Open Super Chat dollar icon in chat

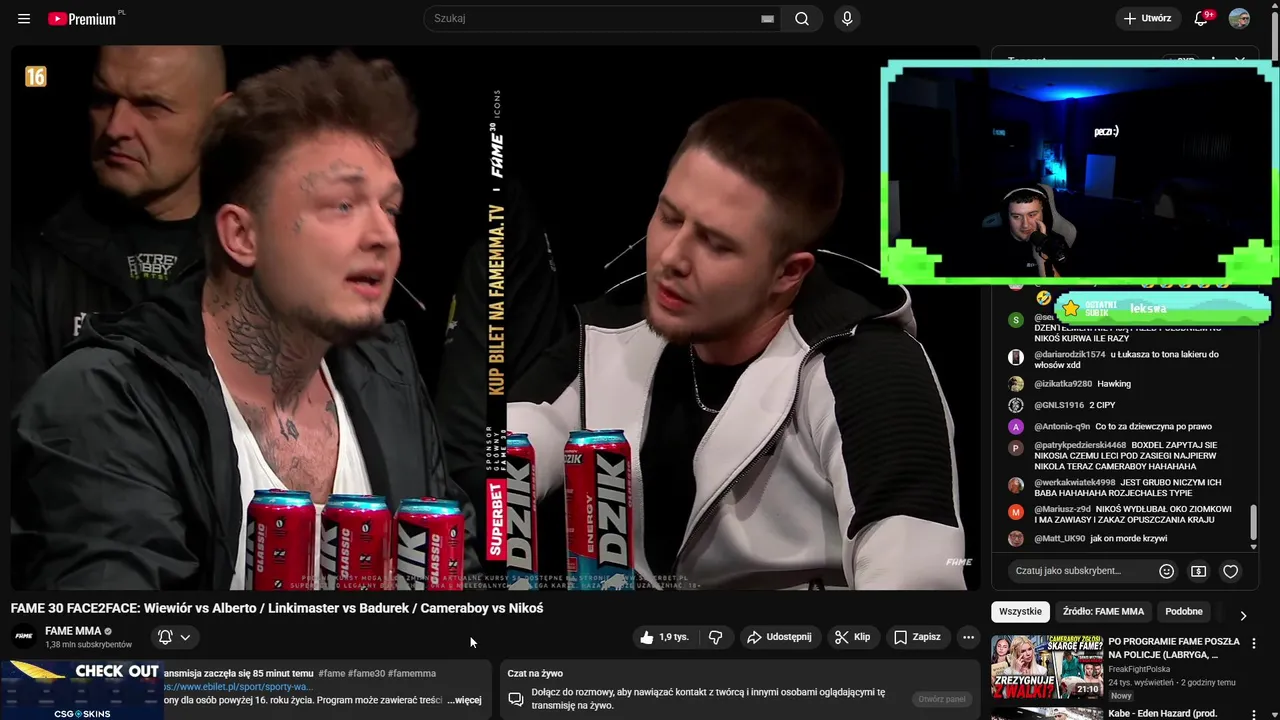coord(1198,571)
